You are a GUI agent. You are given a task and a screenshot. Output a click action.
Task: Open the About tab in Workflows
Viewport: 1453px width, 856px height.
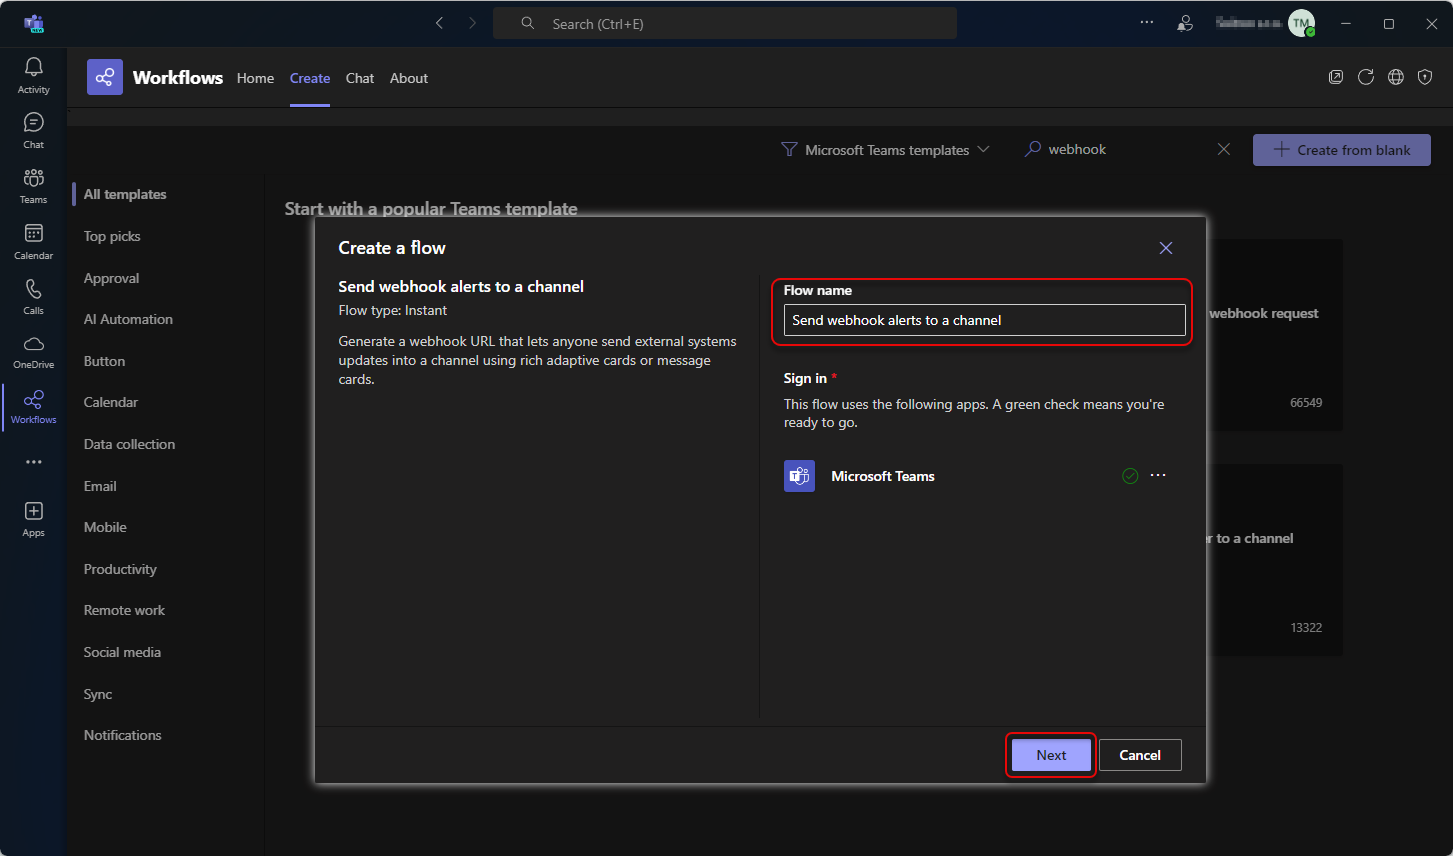(x=408, y=78)
